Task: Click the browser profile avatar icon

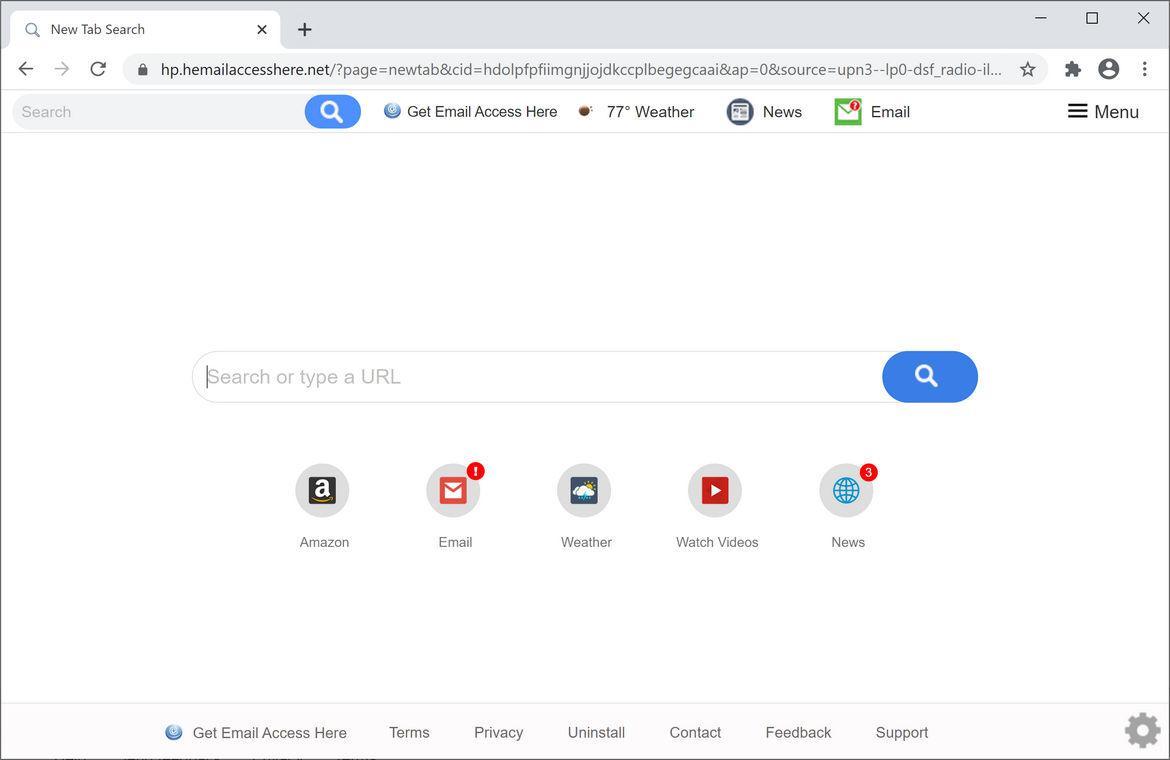Action: pyautogui.click(x=1108, y=69)
